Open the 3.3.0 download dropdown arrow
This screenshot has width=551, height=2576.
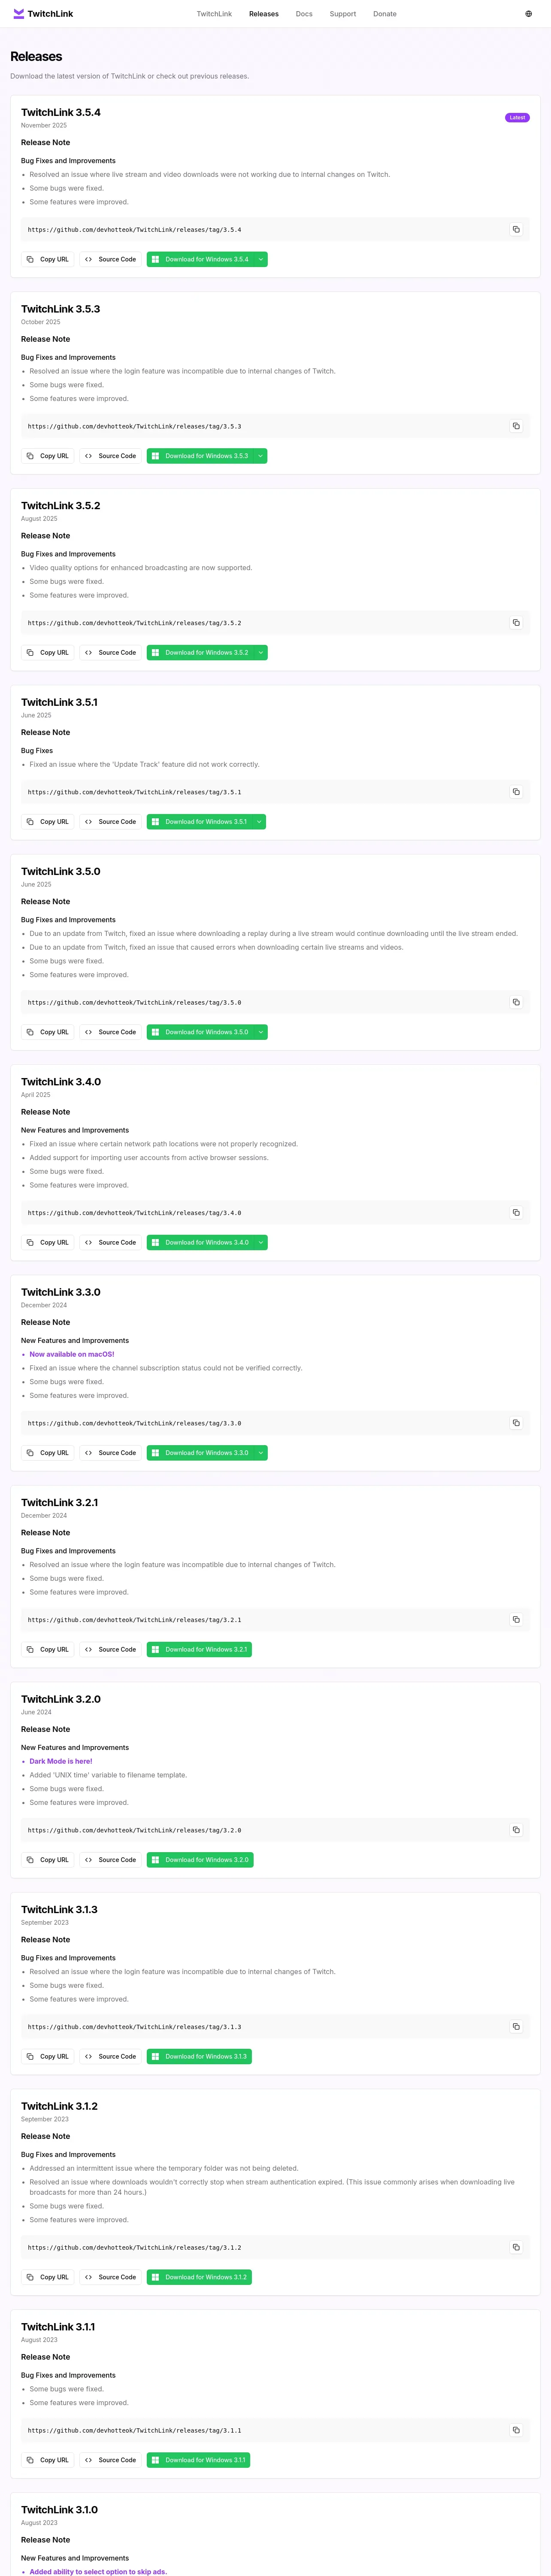(261, 1453)
